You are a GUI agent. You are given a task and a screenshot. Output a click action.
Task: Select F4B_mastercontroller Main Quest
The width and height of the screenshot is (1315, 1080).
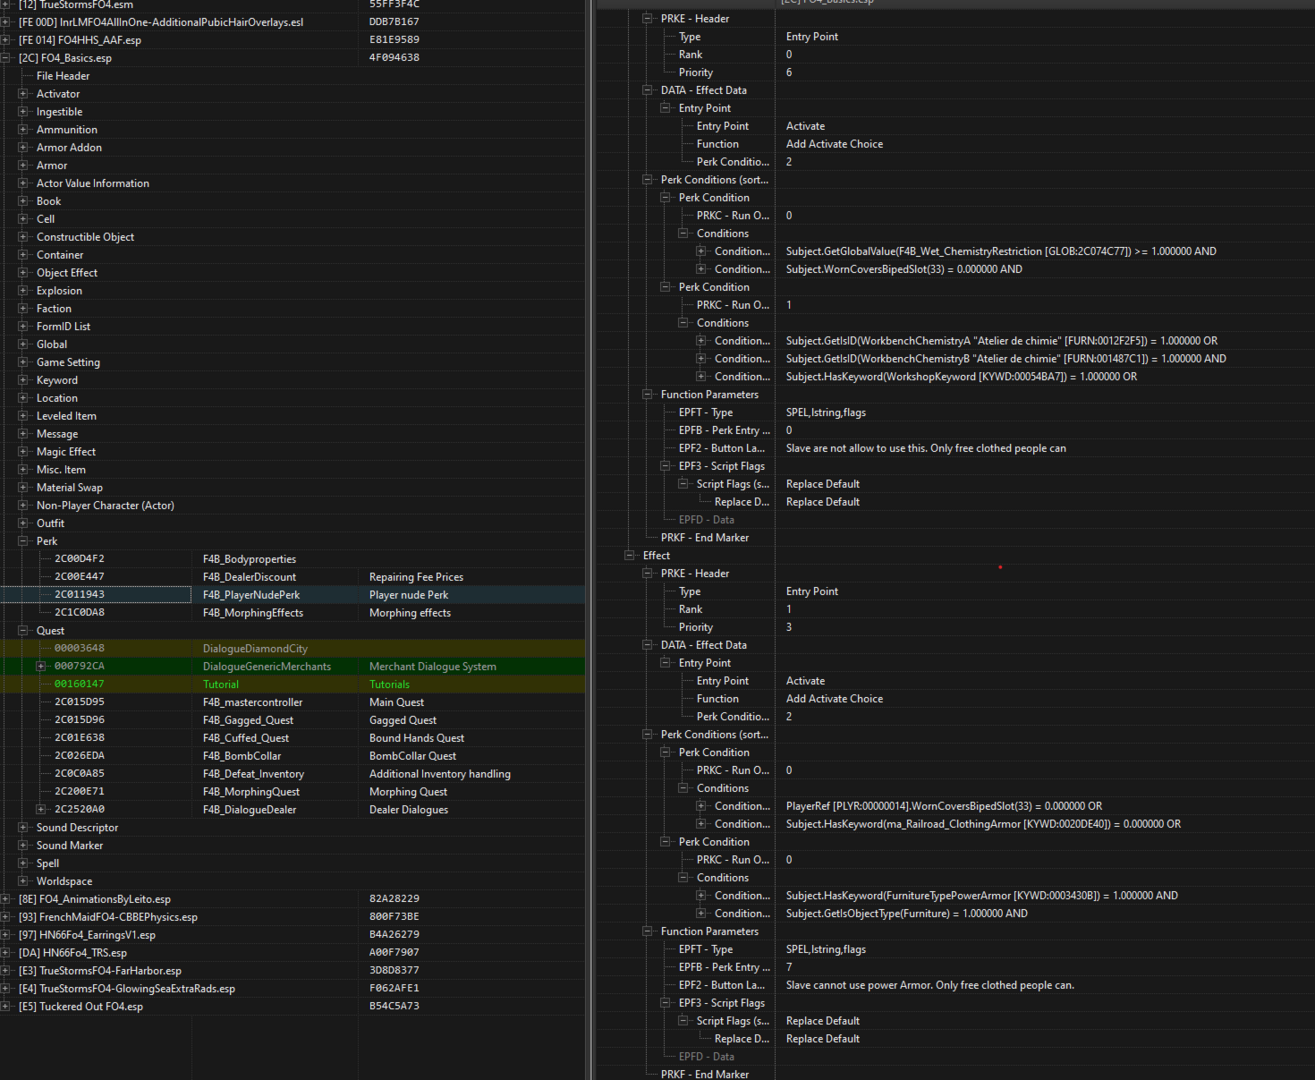tap(292, 702)
